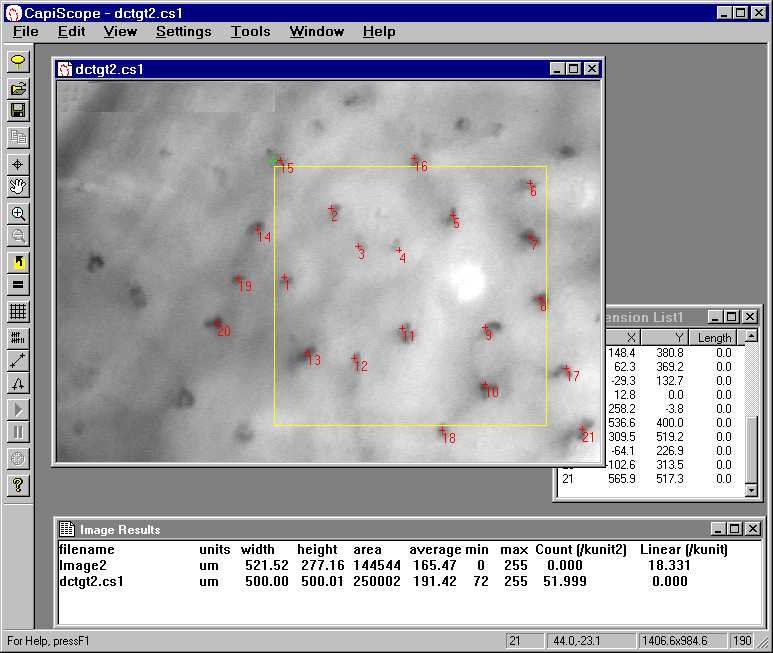
Task: Click Y value 400.0 in dimension list
Action: (669, 423)
